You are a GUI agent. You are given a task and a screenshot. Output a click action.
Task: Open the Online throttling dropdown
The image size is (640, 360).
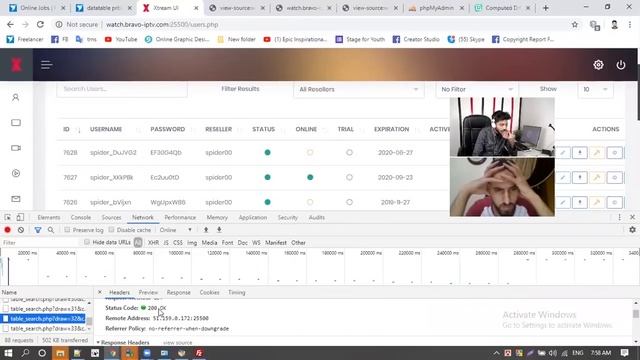176,230
